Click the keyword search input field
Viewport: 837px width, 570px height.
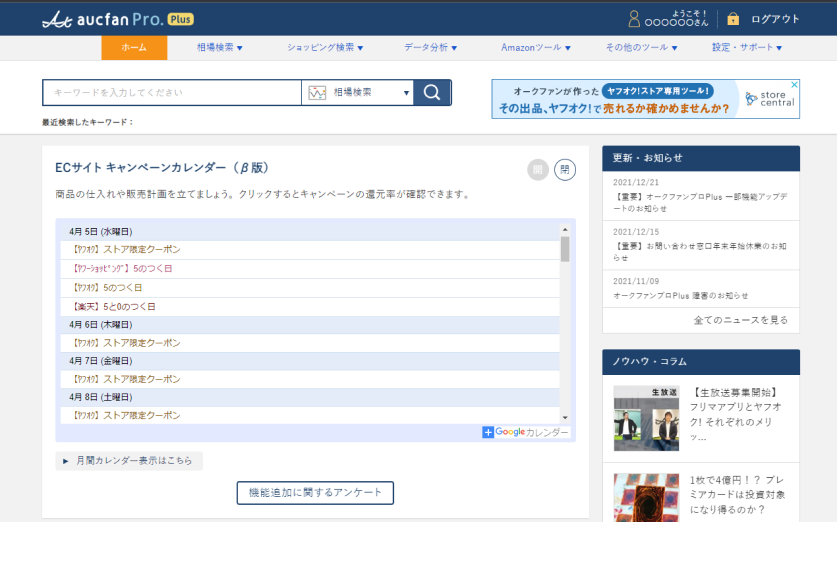tap(172, 92)
